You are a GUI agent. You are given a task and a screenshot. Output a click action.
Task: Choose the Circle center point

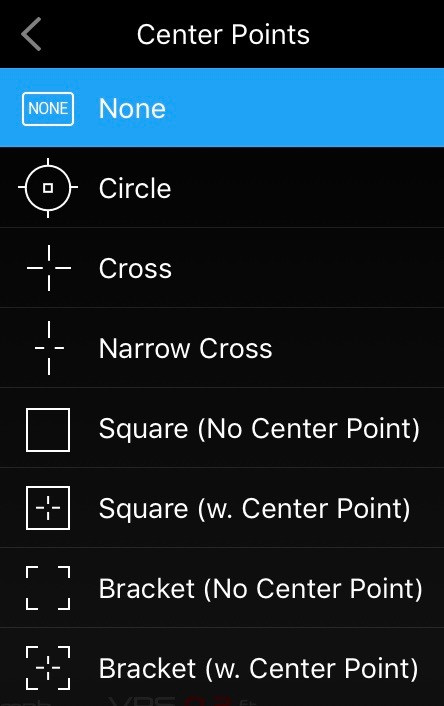click(x=222, y=187)
